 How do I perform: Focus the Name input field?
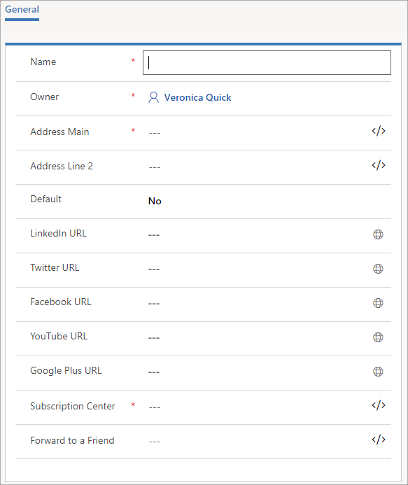click(x=267, y=63)
